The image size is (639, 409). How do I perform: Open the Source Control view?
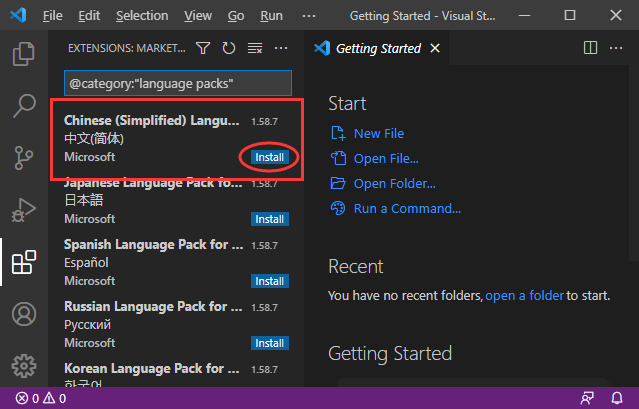click(23, 158)
